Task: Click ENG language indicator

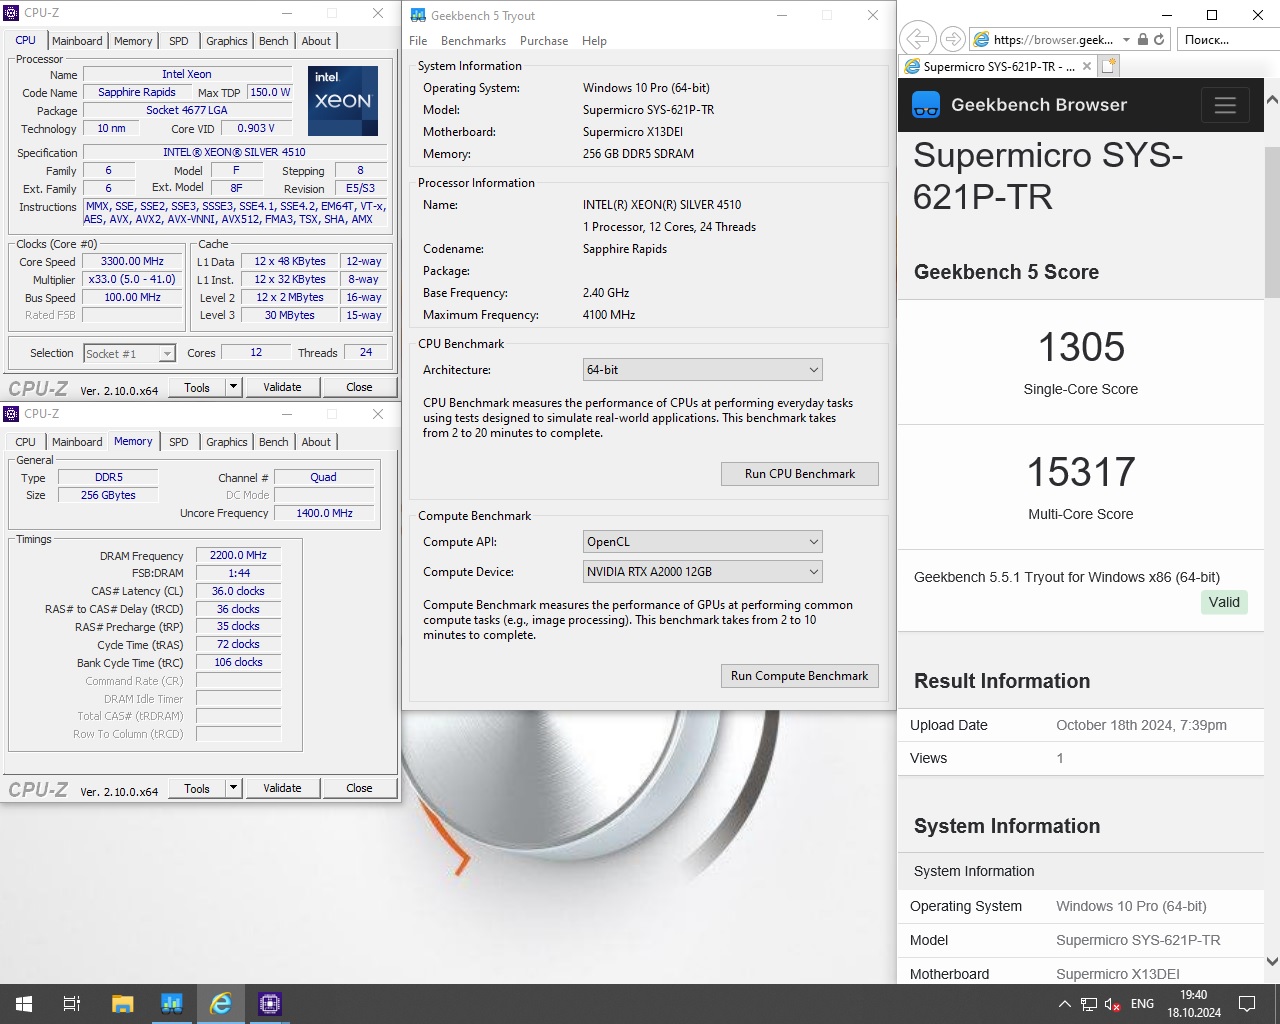Action: pos(1142,1004)
